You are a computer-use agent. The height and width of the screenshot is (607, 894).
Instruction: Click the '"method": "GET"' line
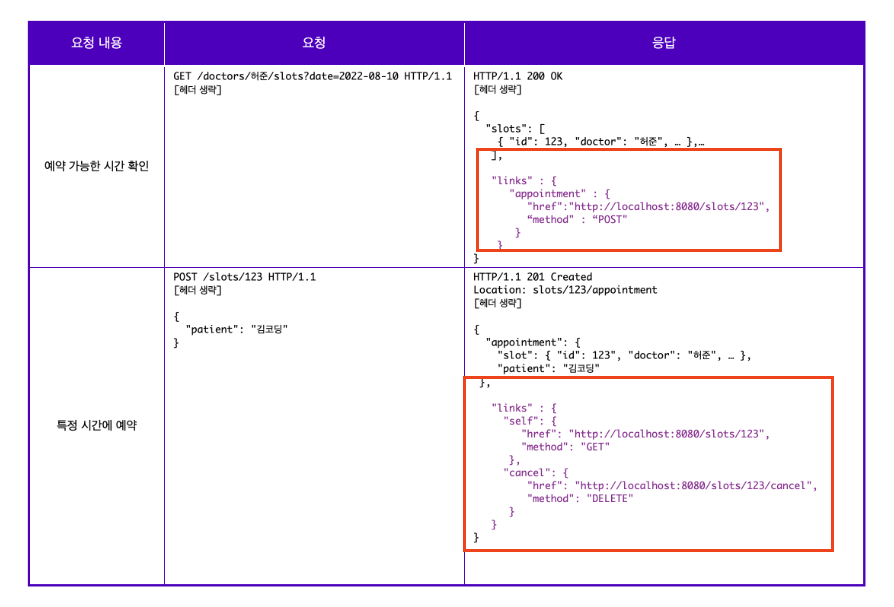565,447
